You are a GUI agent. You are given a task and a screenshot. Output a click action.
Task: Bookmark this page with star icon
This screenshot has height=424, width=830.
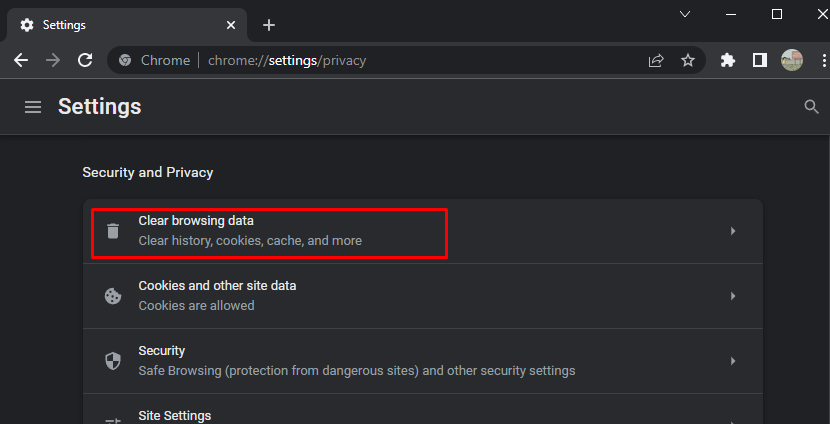click(x=688, y=60)
